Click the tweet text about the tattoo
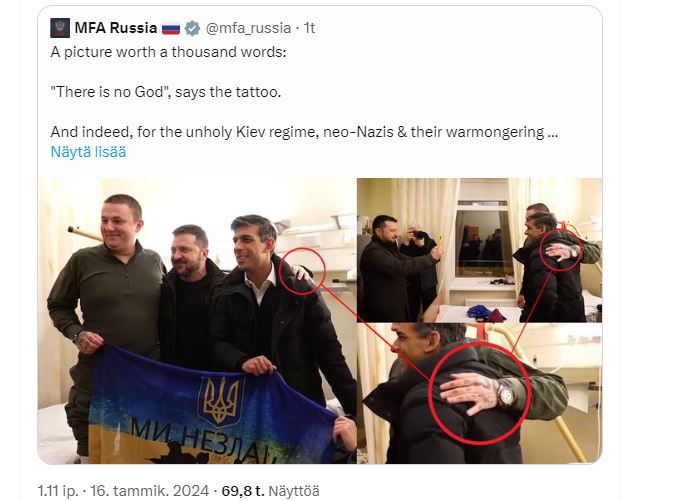 point(166,92)
